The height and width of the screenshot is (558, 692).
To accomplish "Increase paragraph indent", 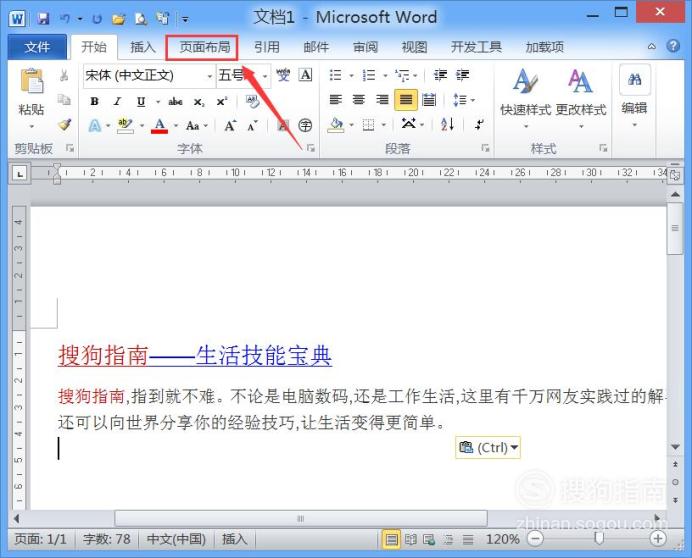I will (x=463, y=75).
